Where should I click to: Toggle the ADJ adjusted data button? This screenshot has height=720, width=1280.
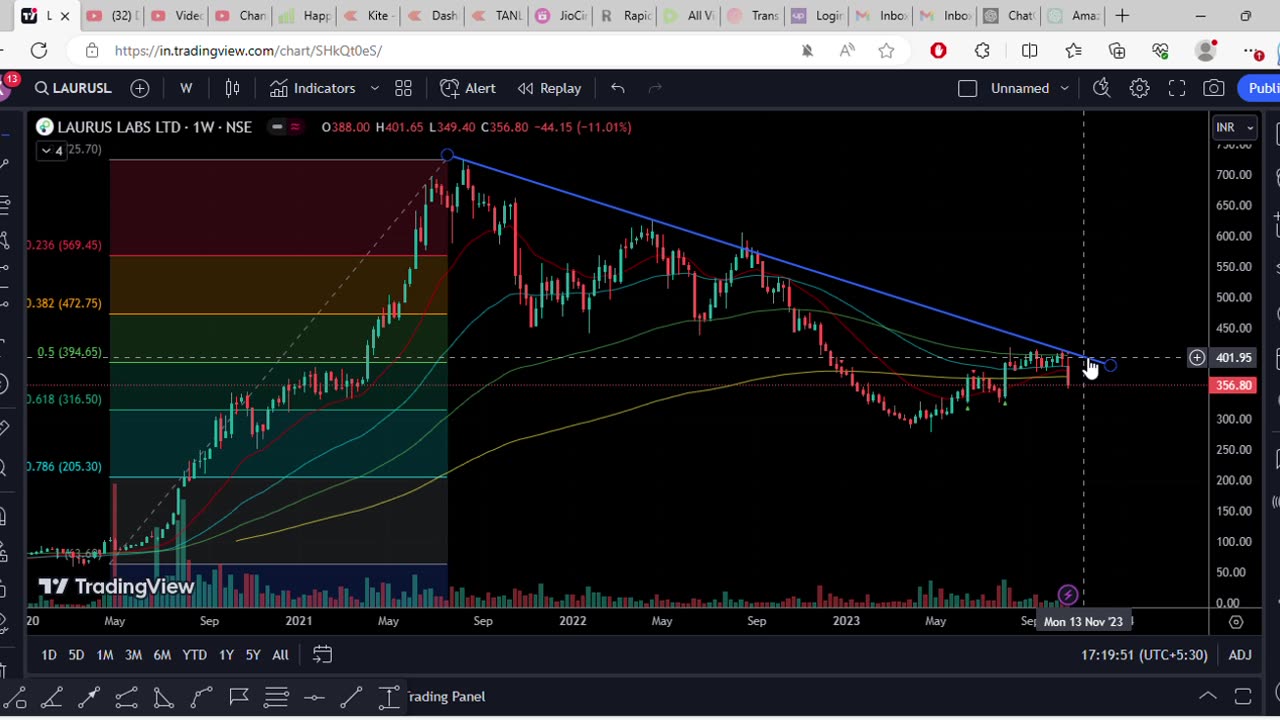(1240, 655)
